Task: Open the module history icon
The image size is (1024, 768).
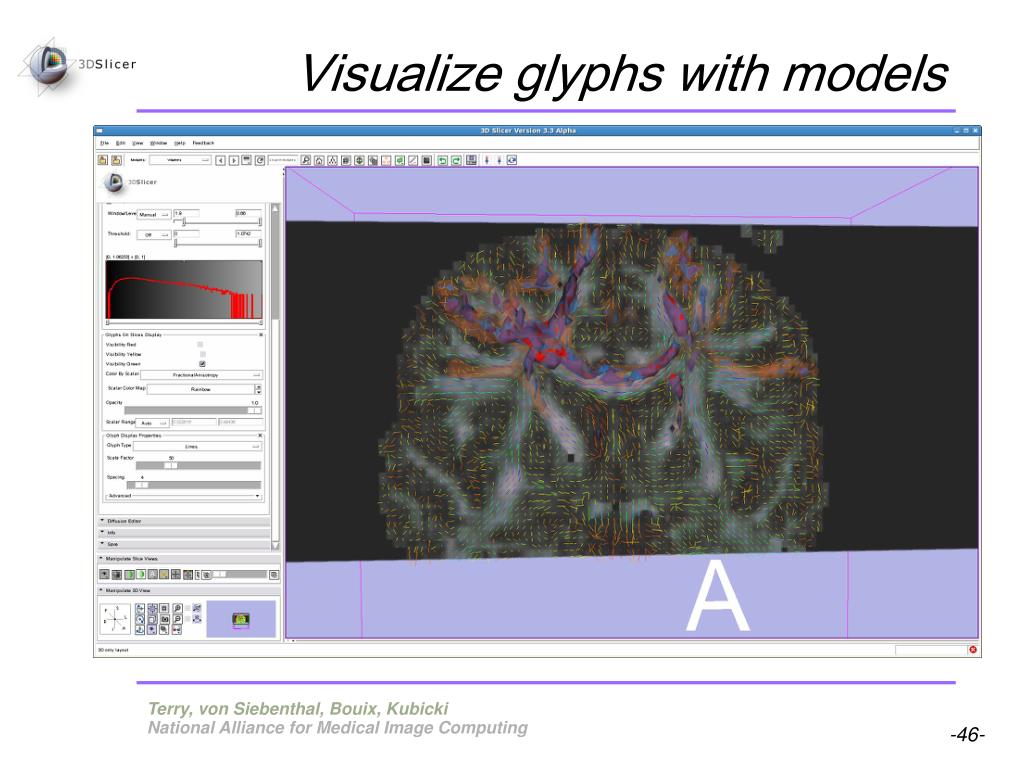Action: [x=246, y=160]
